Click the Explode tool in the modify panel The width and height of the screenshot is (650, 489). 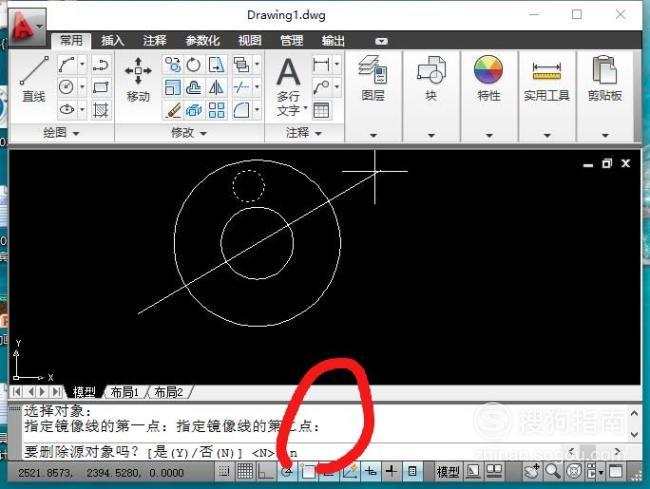click(194, 110)
